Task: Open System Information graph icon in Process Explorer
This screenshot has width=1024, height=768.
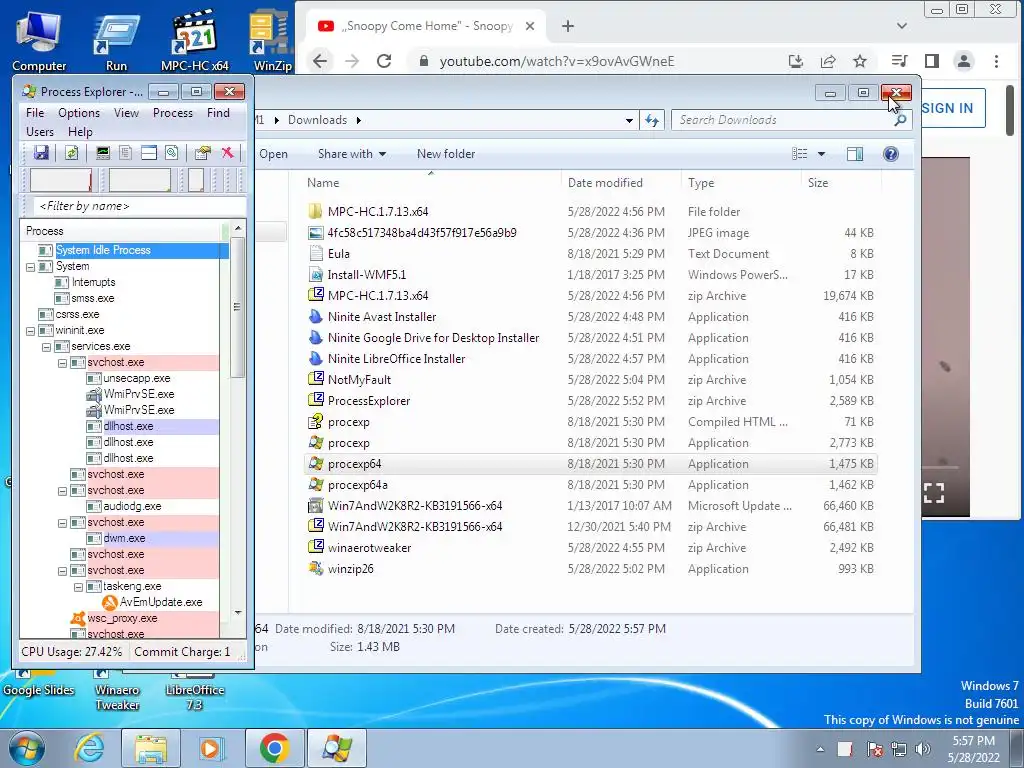Action: [x=103, y=153]
